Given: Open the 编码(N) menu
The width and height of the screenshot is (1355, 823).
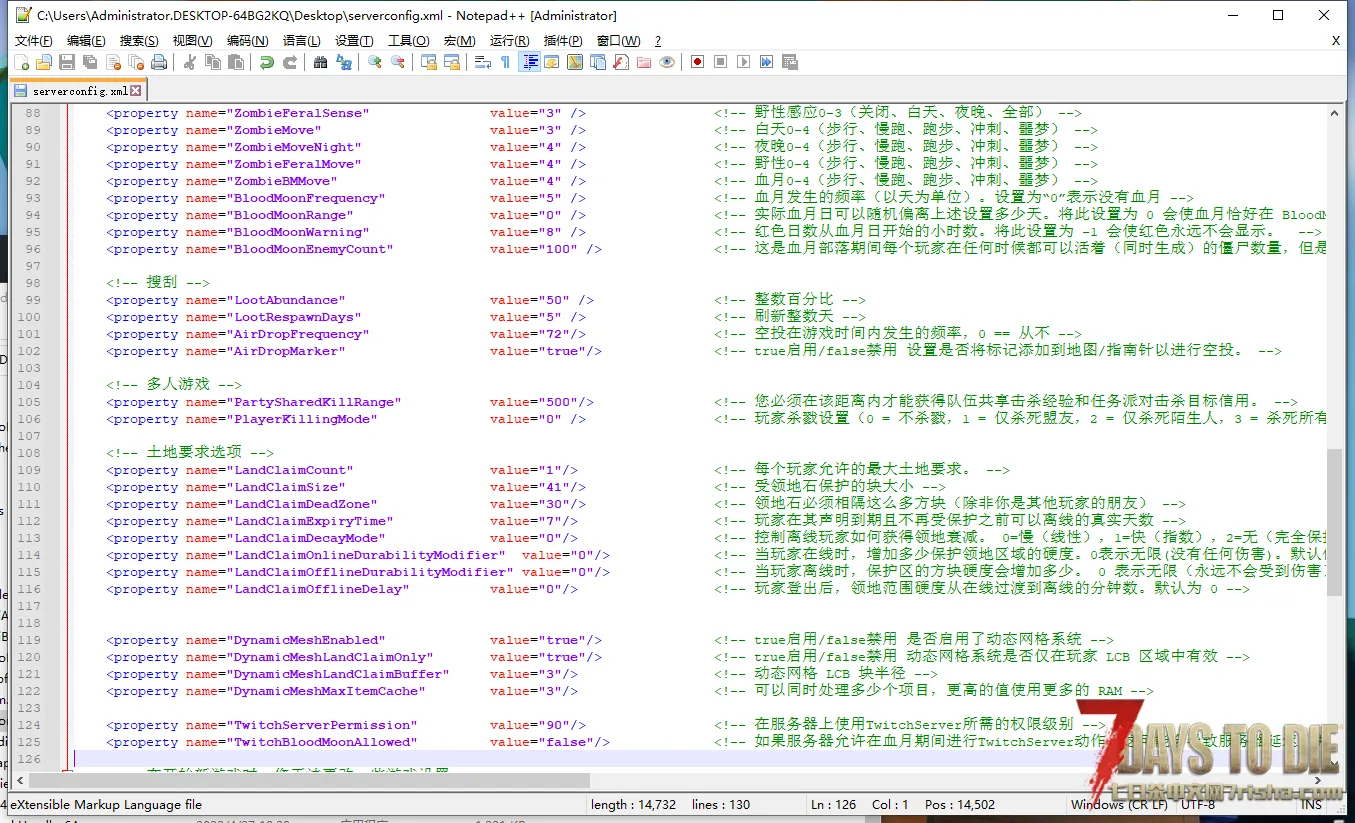Looking at the screenshot, I should click(x=247, y=41).
